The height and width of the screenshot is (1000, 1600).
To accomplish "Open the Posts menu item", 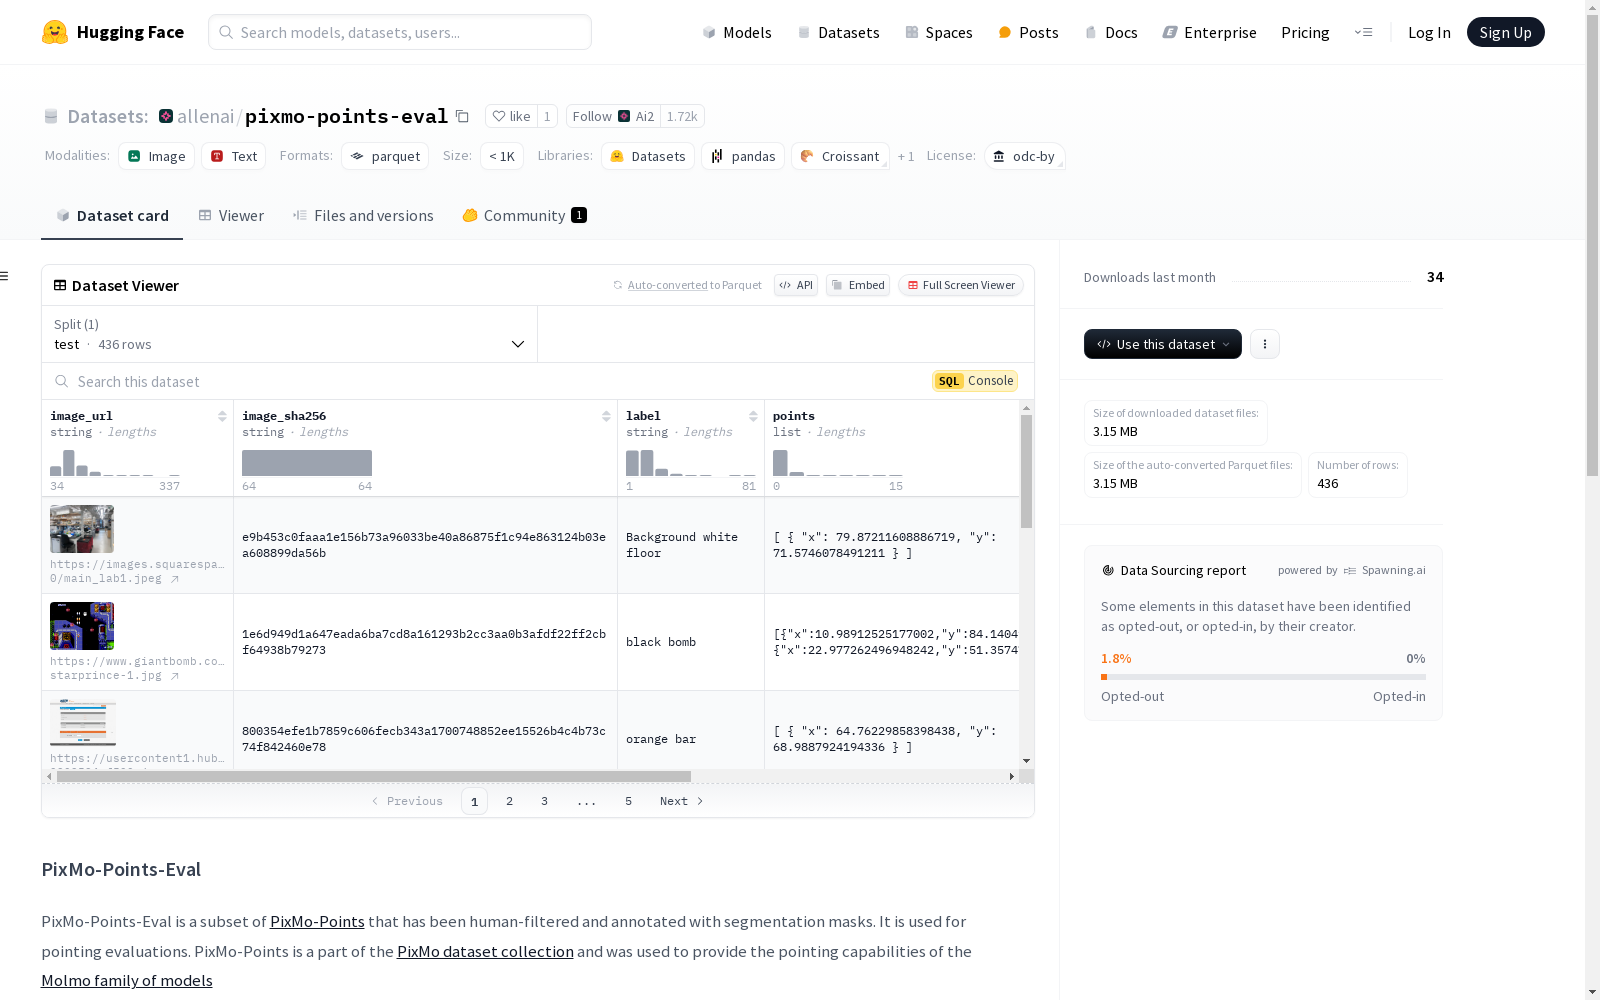I will [x=1028, y=32].
